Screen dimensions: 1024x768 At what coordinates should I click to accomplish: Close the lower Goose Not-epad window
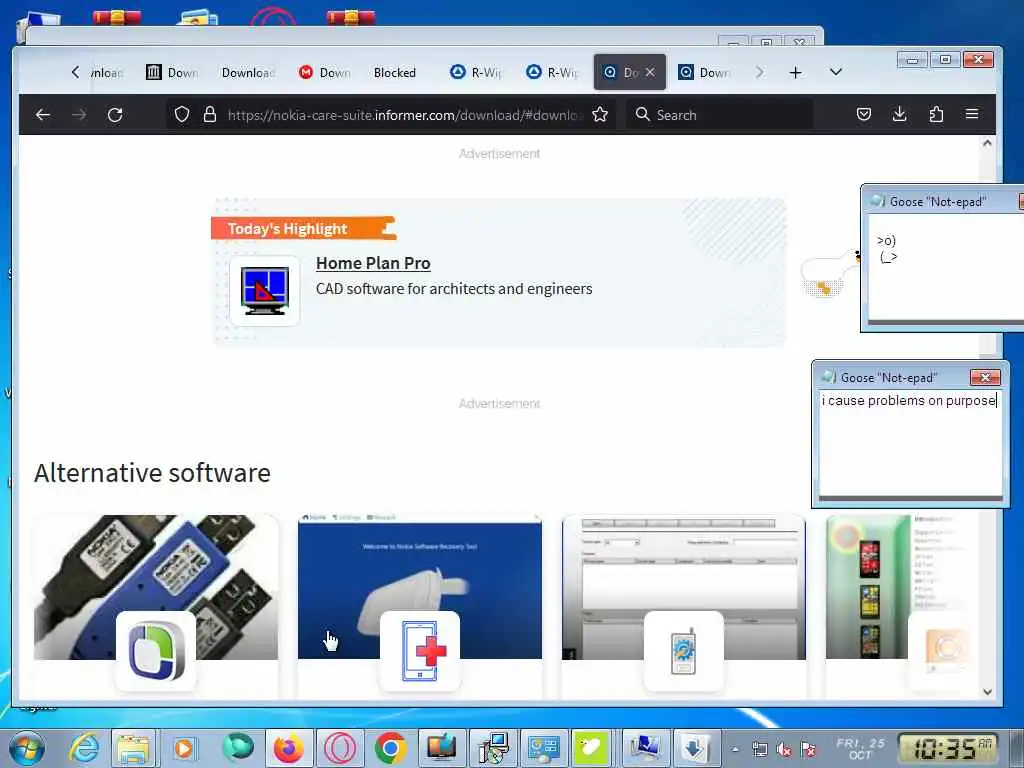tap(985, 377)
